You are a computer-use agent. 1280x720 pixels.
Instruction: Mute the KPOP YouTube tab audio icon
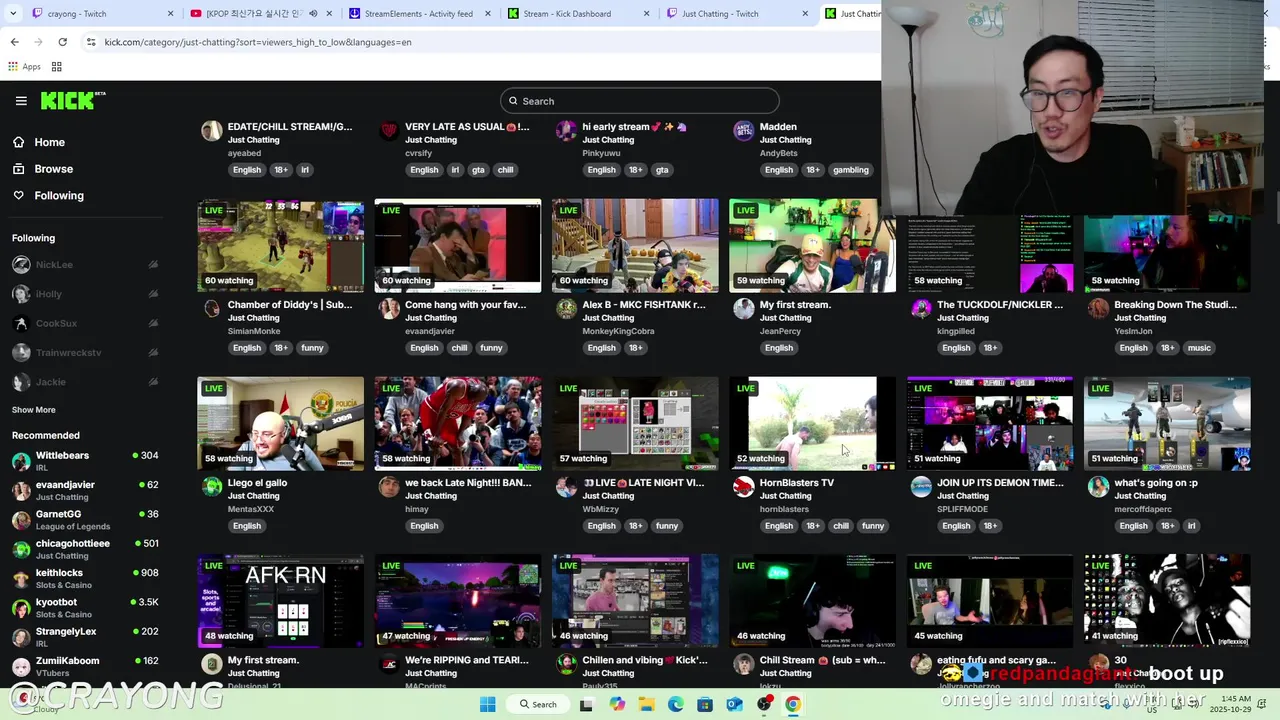pyautogui.click(x=313, y=14)
